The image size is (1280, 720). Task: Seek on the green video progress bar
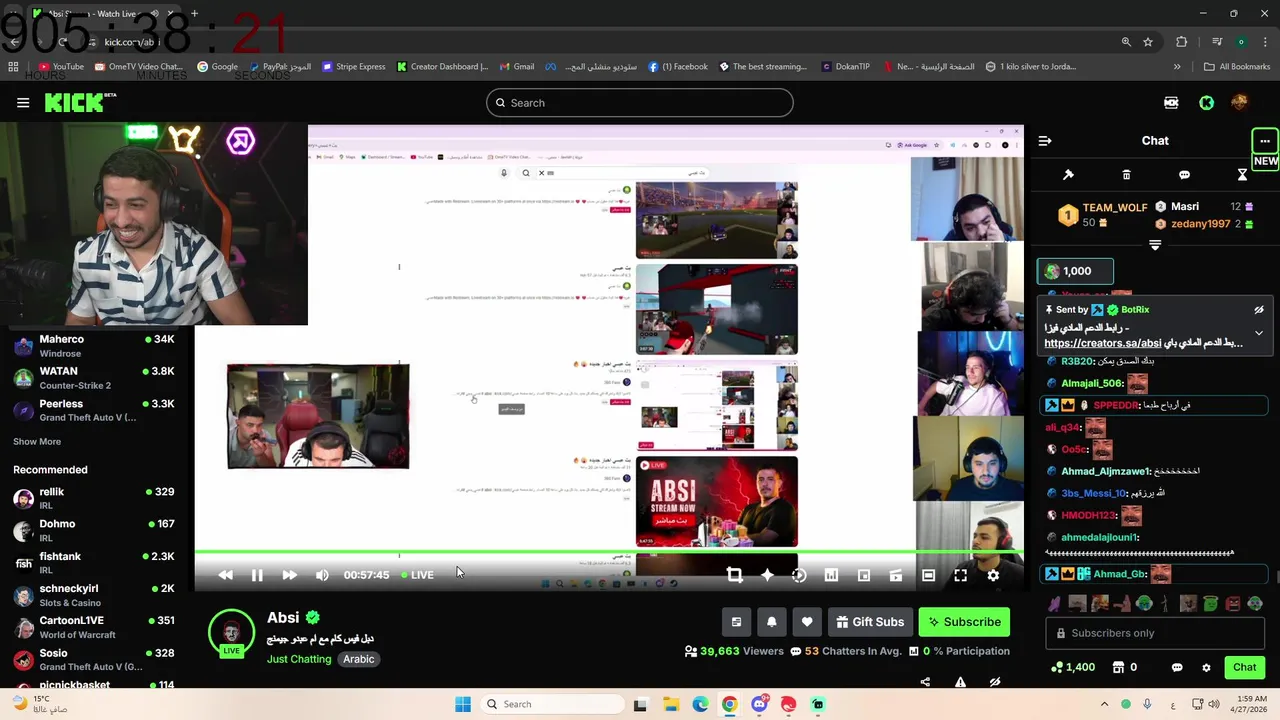coord(609,552)
